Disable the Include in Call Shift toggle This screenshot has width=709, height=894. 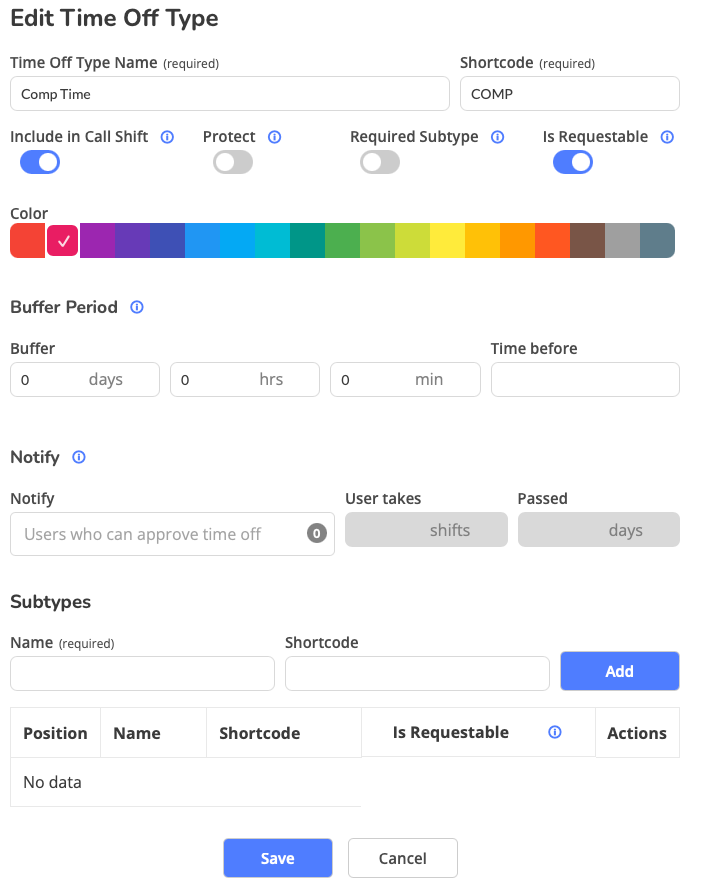pyautogui.click(x=40, y=162)
